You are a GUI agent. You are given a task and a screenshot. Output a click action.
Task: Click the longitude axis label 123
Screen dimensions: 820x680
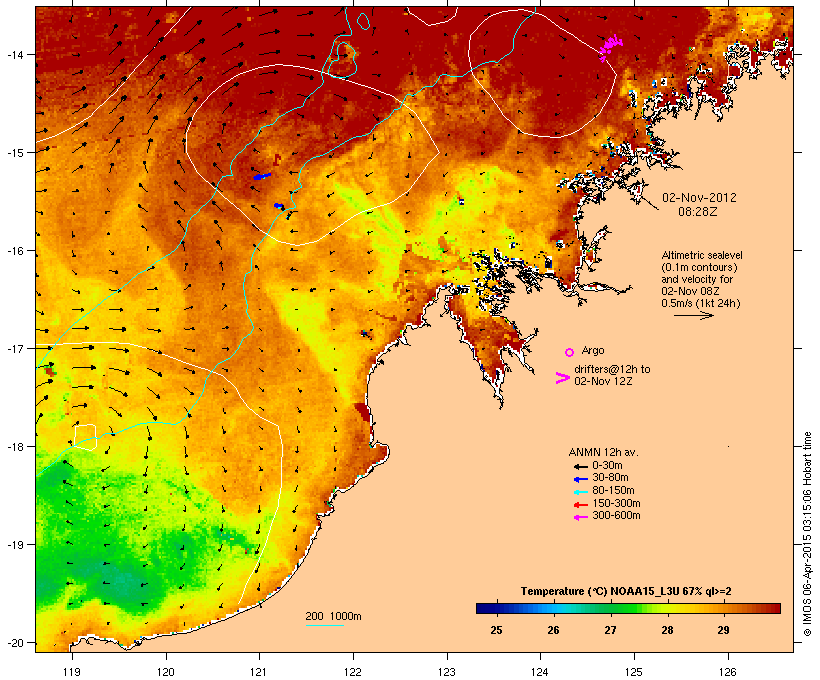click(447, 672)
